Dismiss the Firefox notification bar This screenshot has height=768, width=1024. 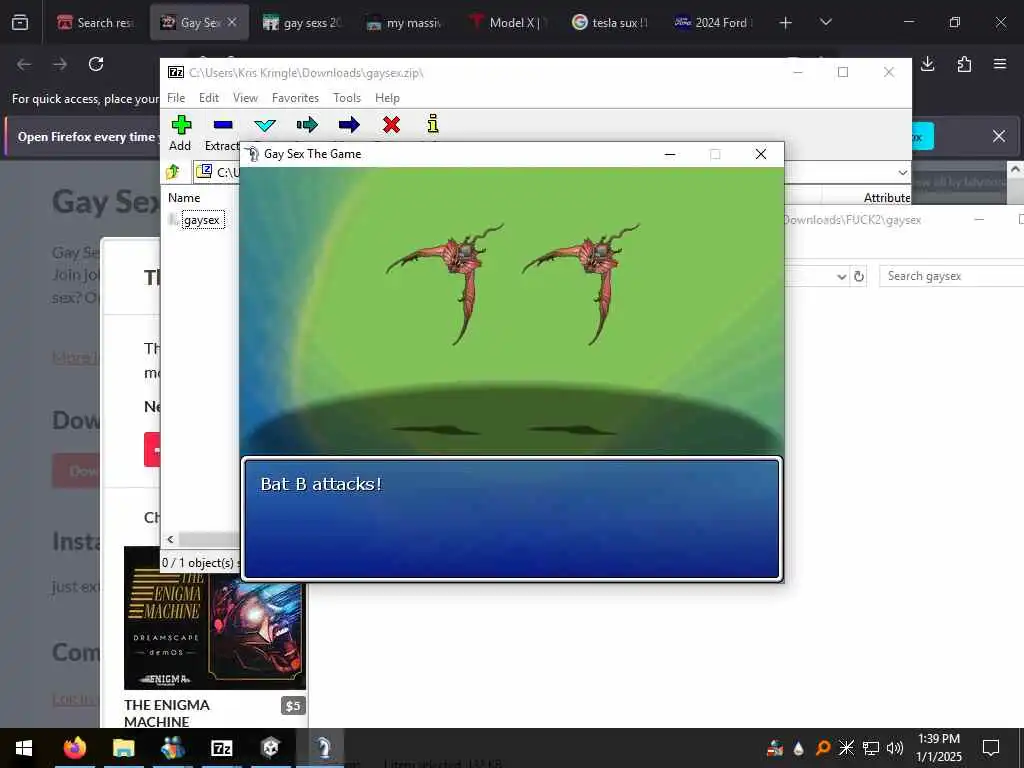coord(999,136)
